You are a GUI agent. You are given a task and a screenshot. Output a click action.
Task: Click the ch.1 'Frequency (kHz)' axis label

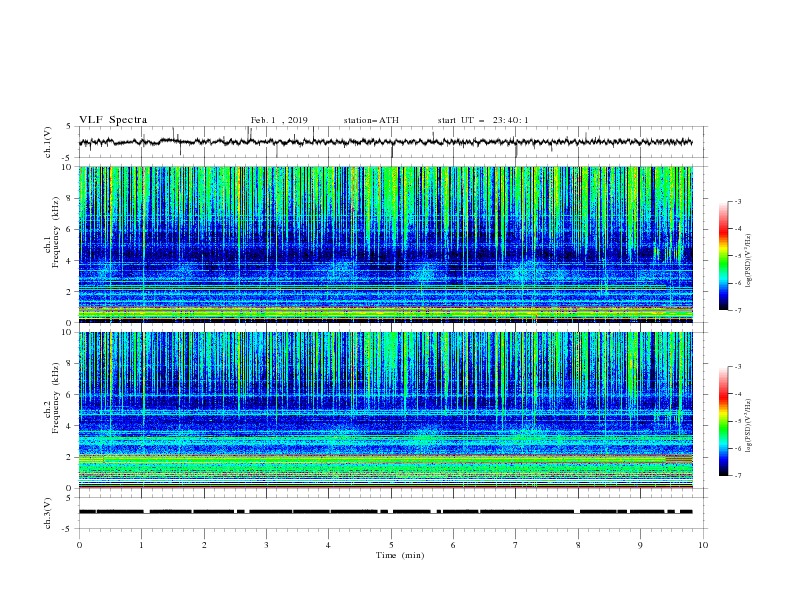click(x=55, y=232)
